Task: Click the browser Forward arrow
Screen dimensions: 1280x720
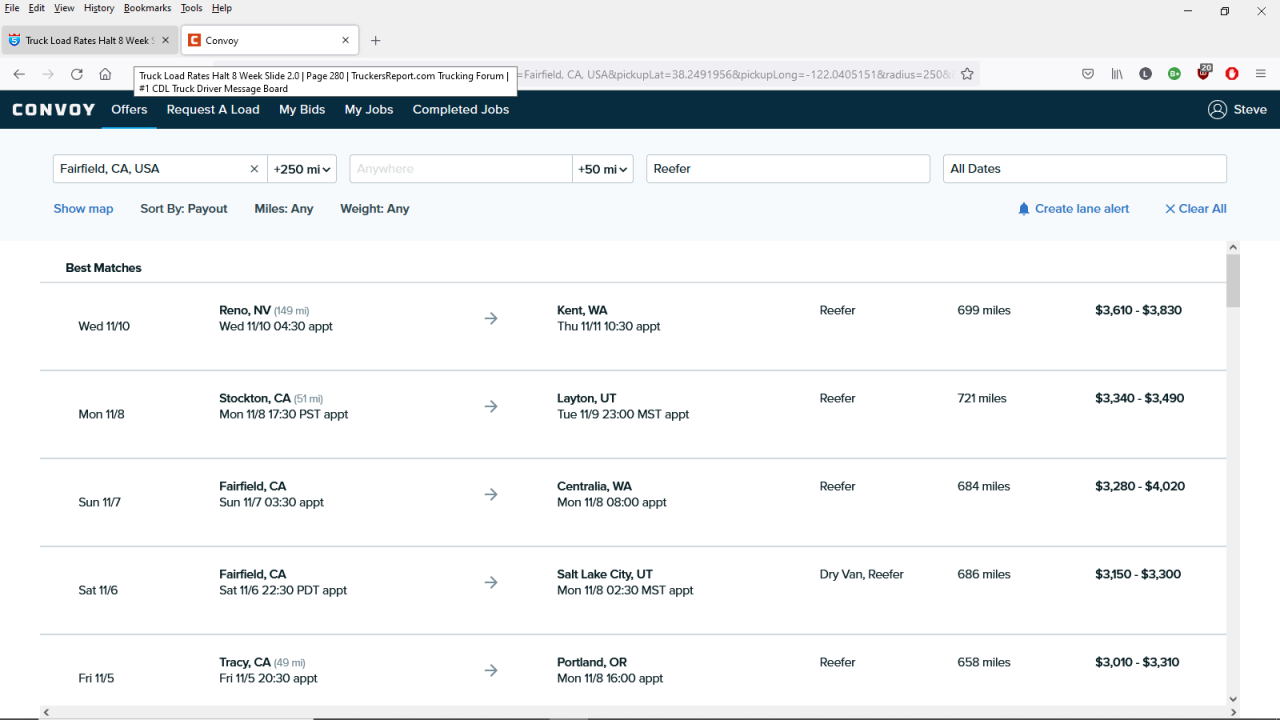Action: click(x=48, y=74)
